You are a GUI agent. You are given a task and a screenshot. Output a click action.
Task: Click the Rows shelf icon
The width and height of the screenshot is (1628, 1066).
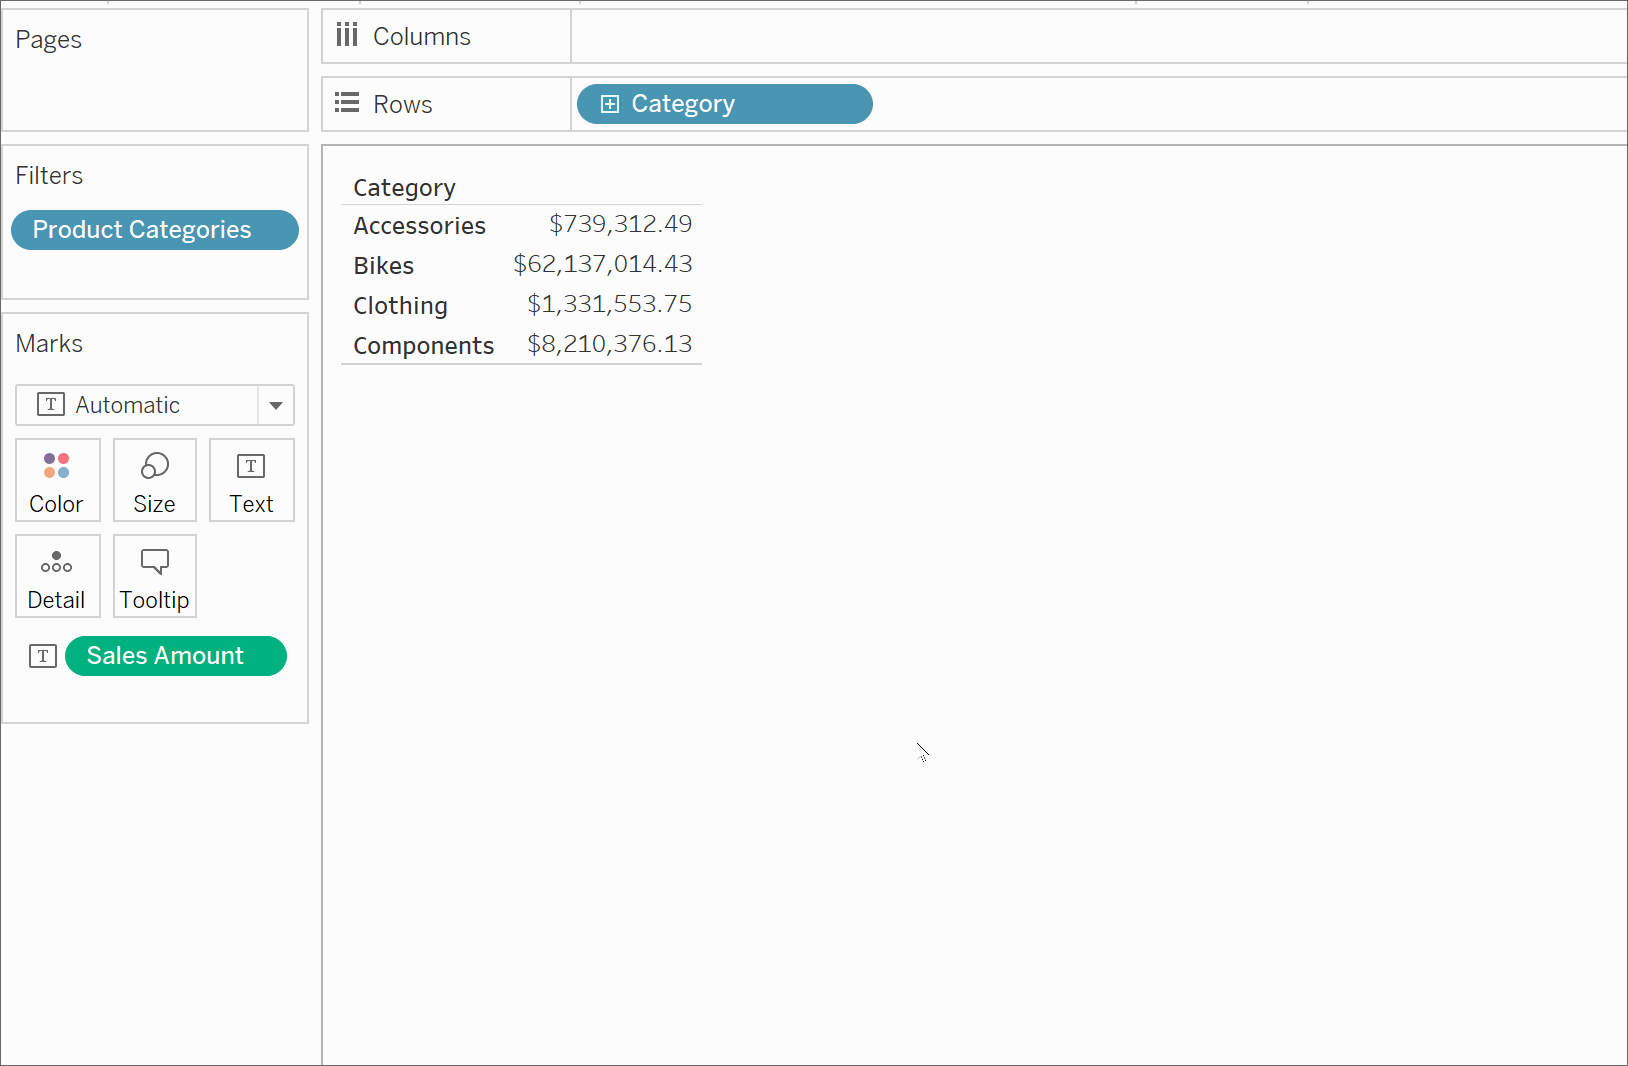346,102
